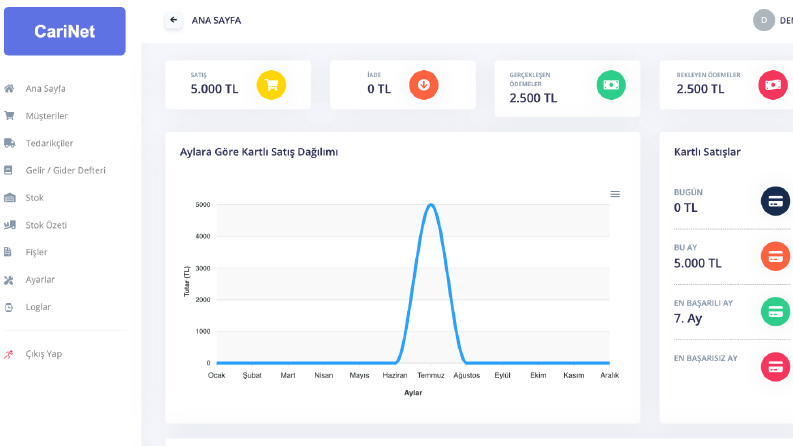Click the Bu Ay 5.000 TL value
This screenshot has height=446, width=793.
point(697,263)
